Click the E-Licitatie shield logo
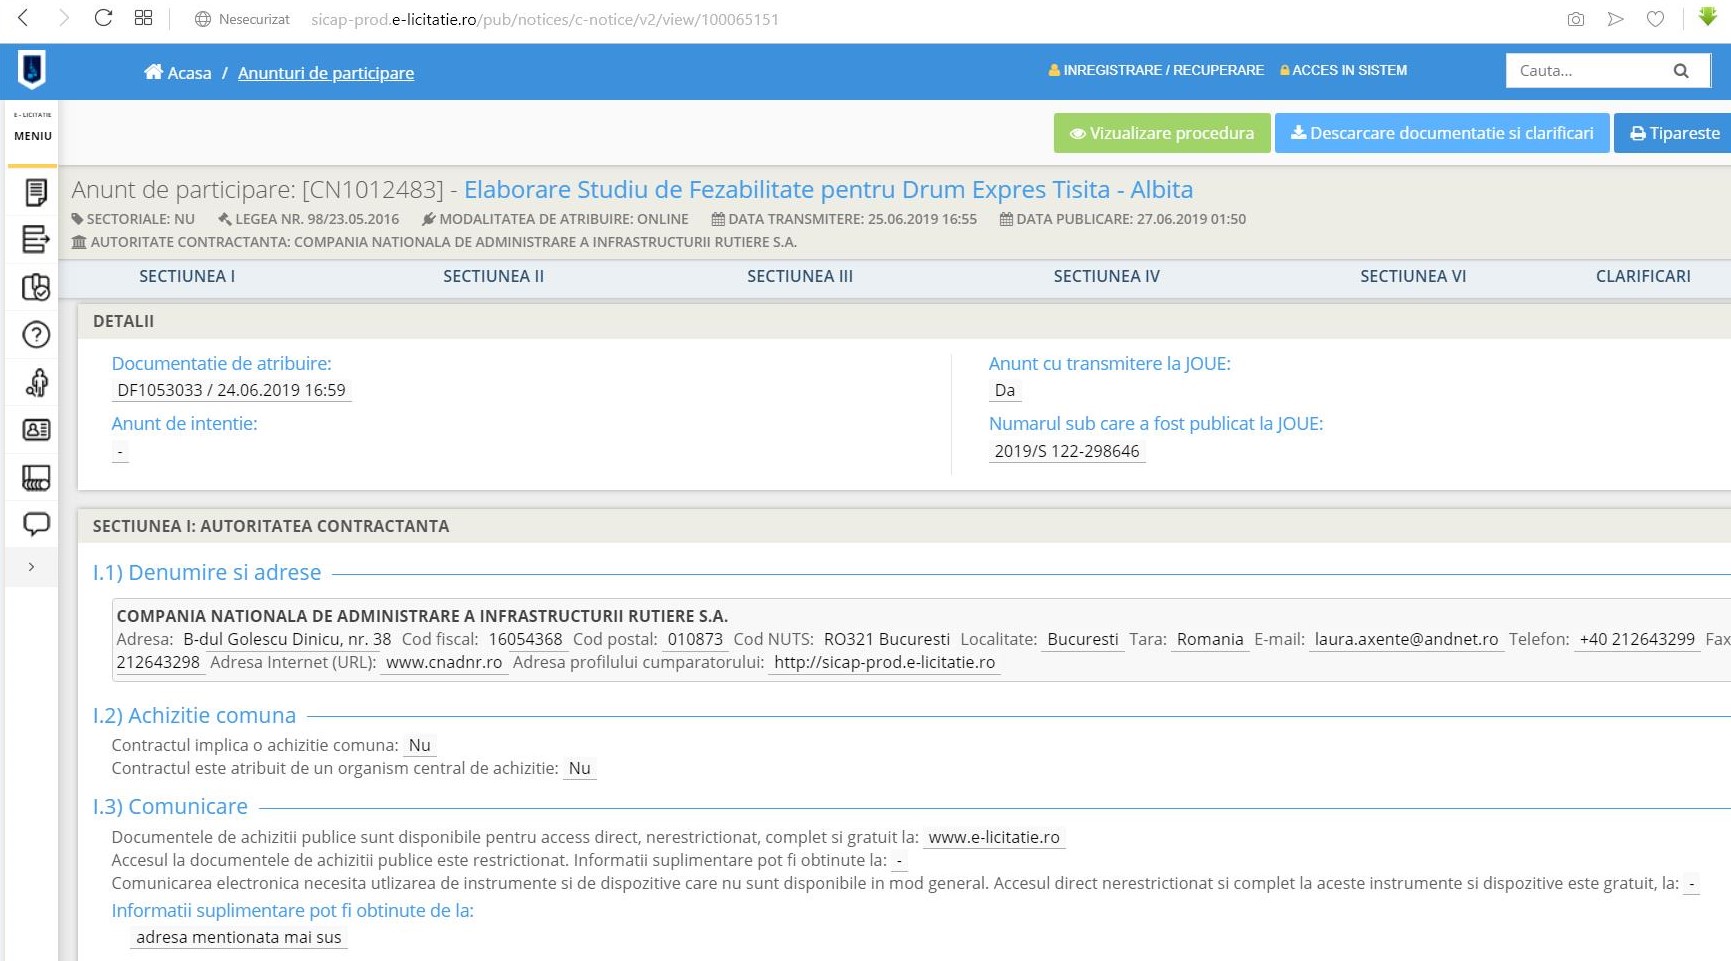Screen dimensions: 1731x961 32,70
